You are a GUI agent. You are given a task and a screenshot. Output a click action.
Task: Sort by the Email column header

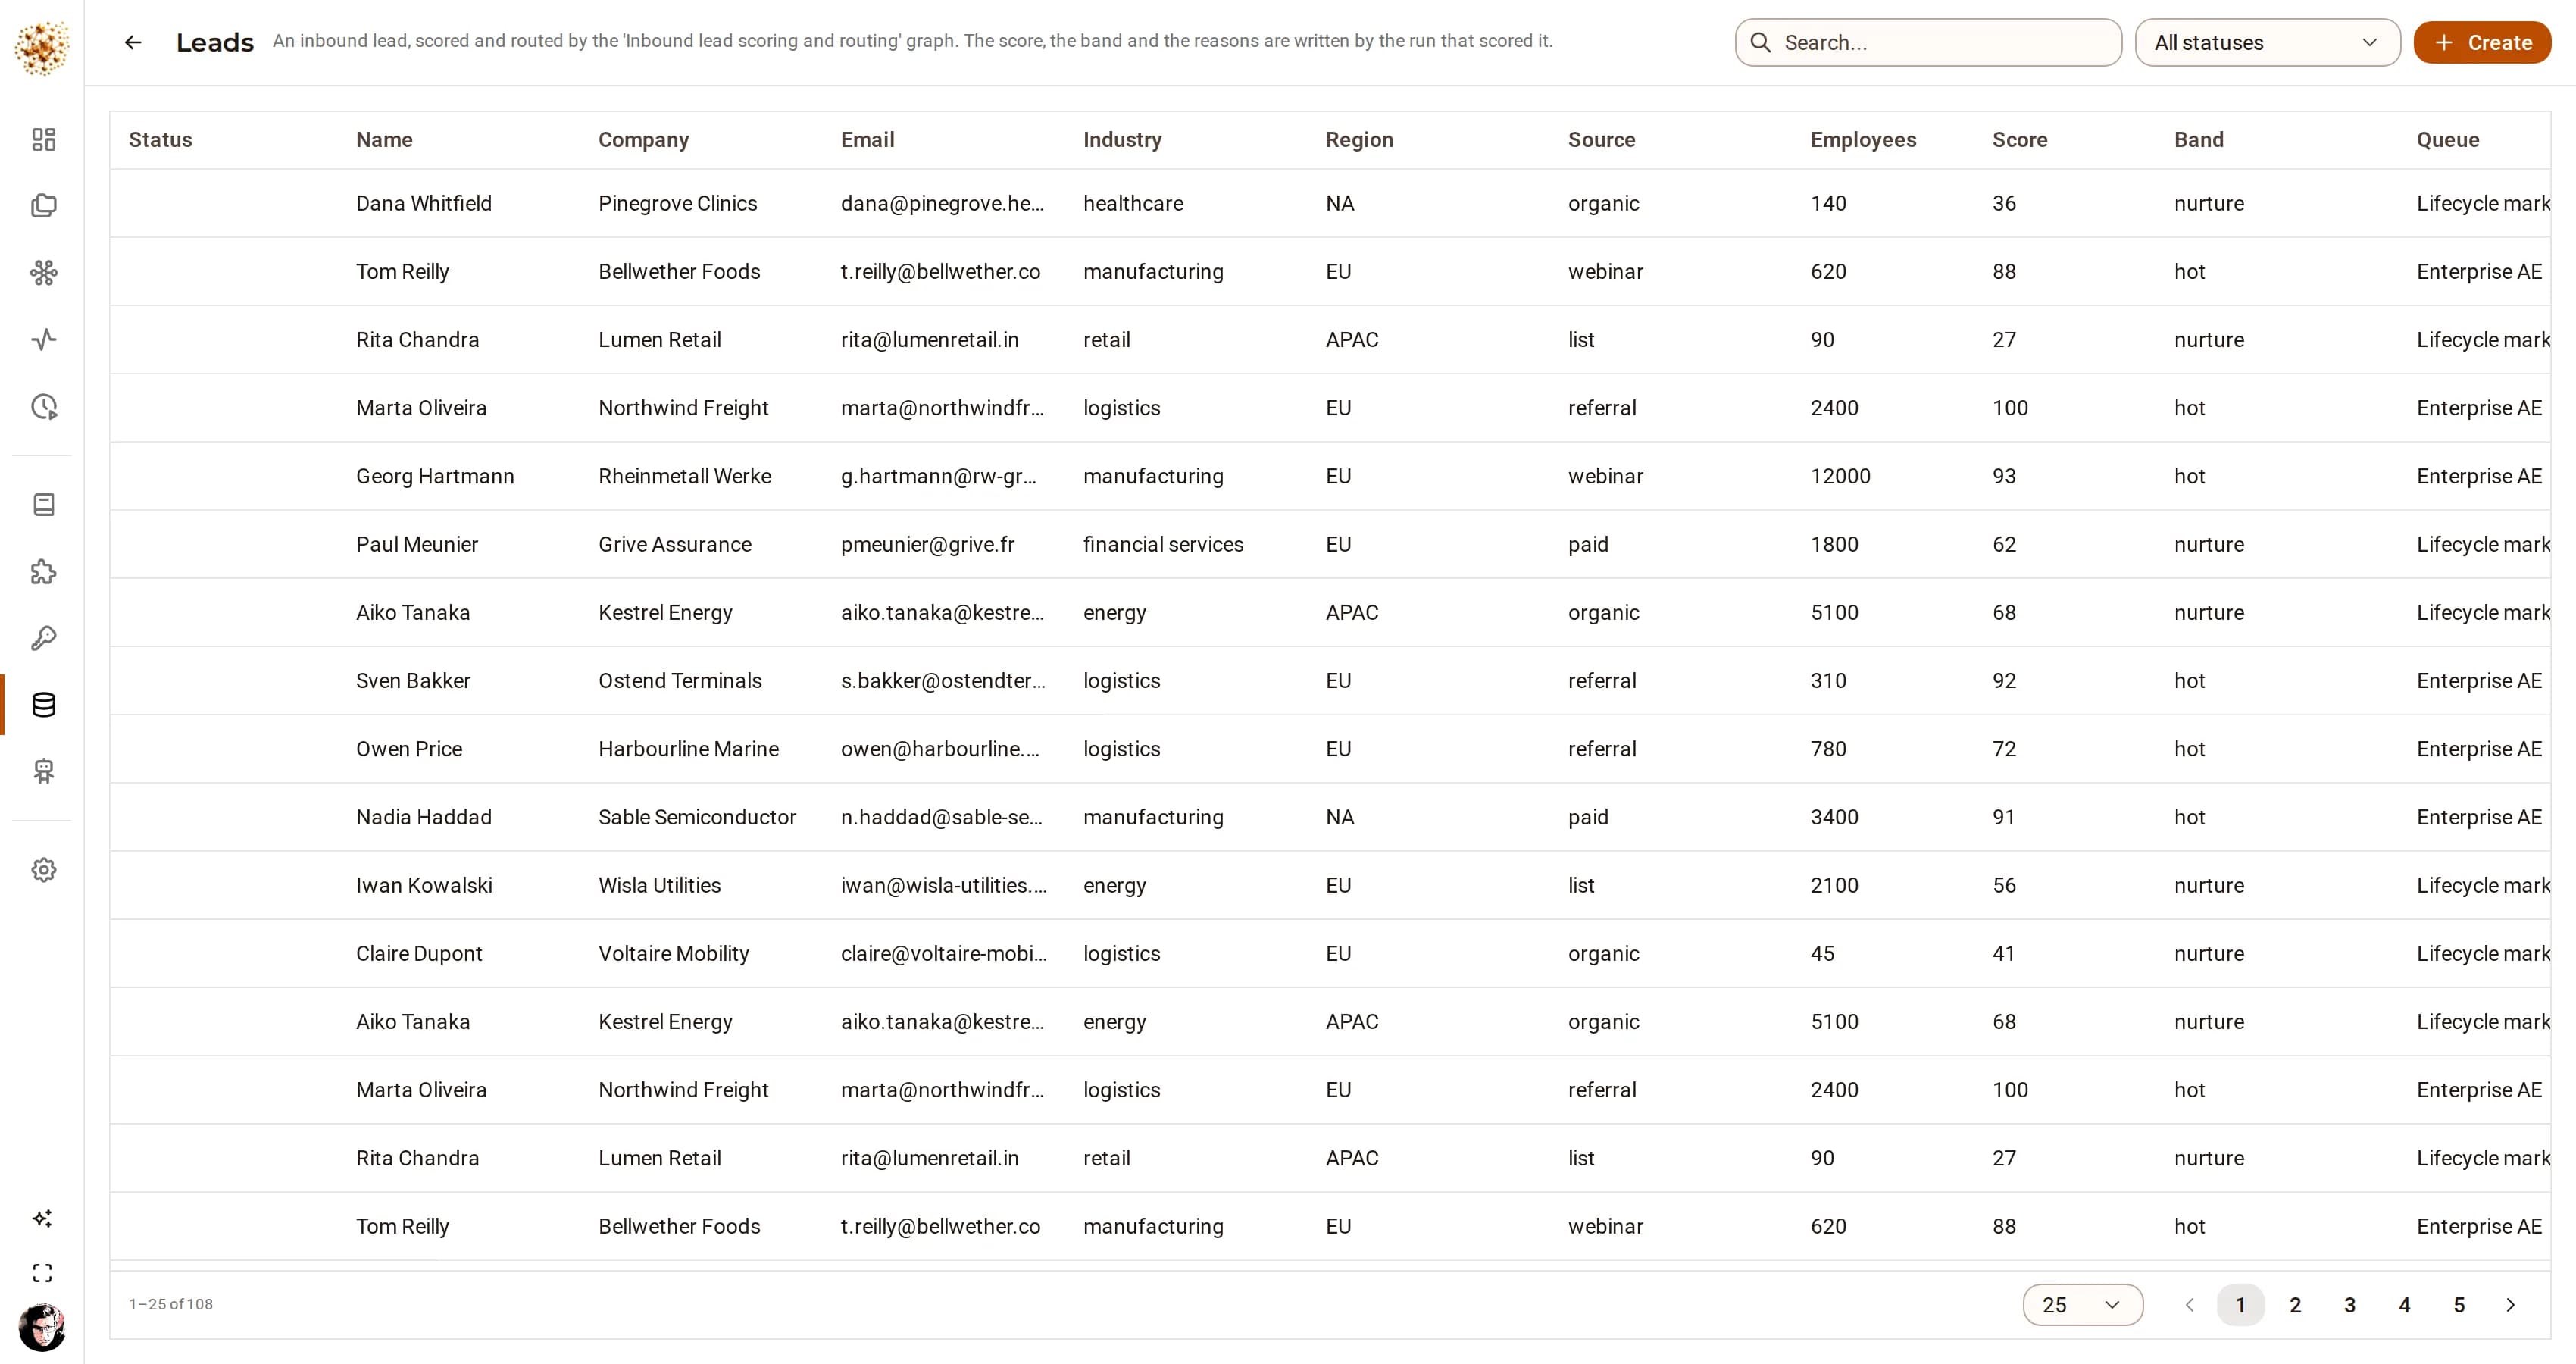tap(867, 140)
